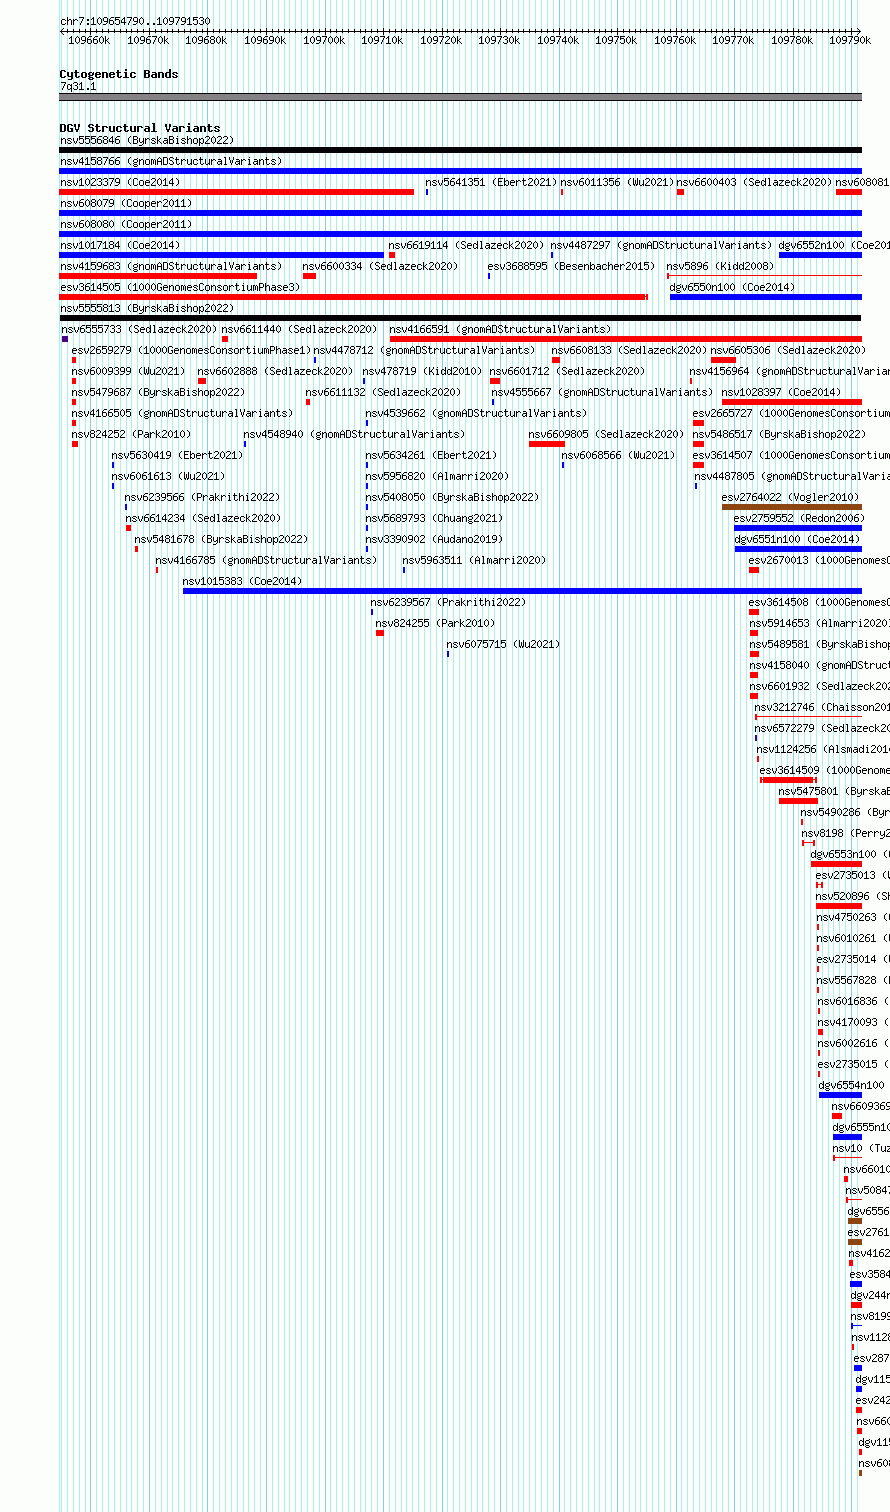The width and height of the screenshot is (890, 1512).
Task: Click the 109740k ruler tick label
Action: pos(558,40)
